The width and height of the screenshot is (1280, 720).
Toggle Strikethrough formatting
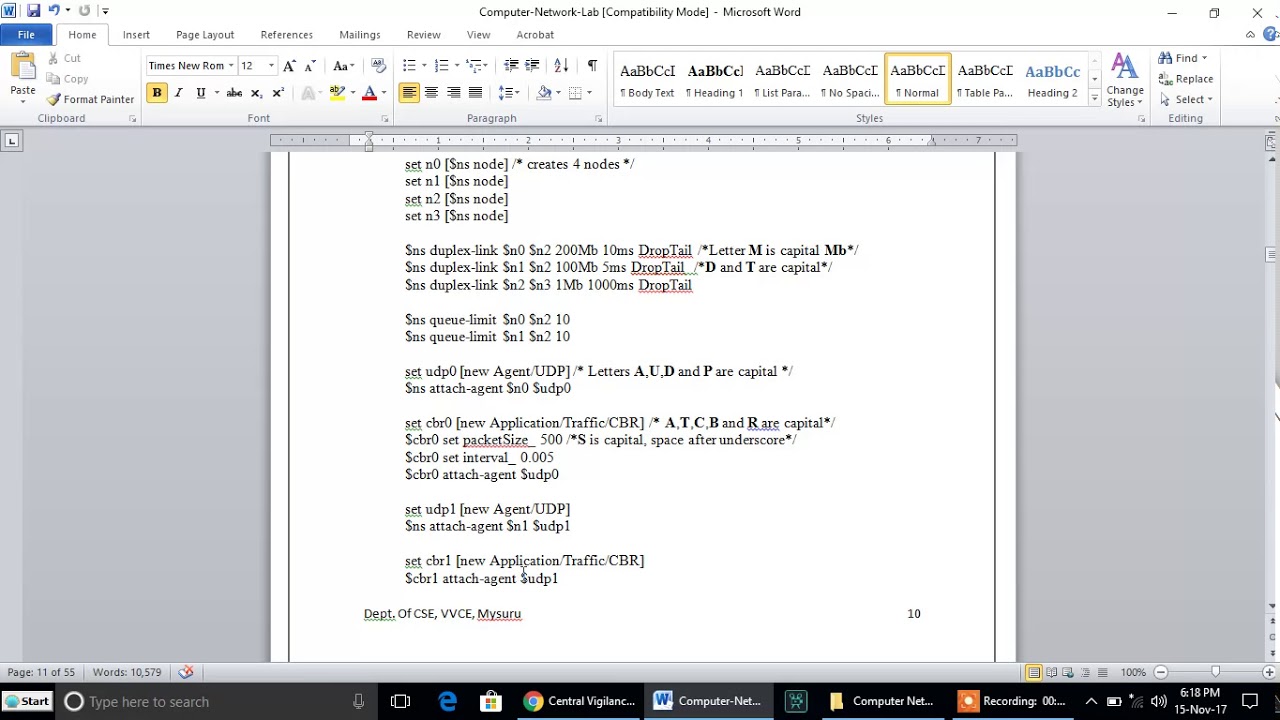(234, 93)
